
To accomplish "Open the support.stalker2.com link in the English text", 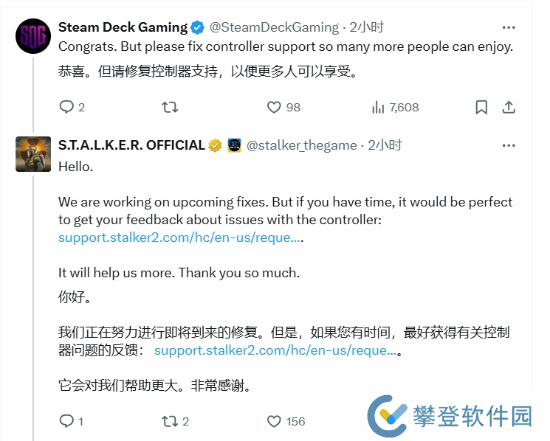I will (179, 238).
